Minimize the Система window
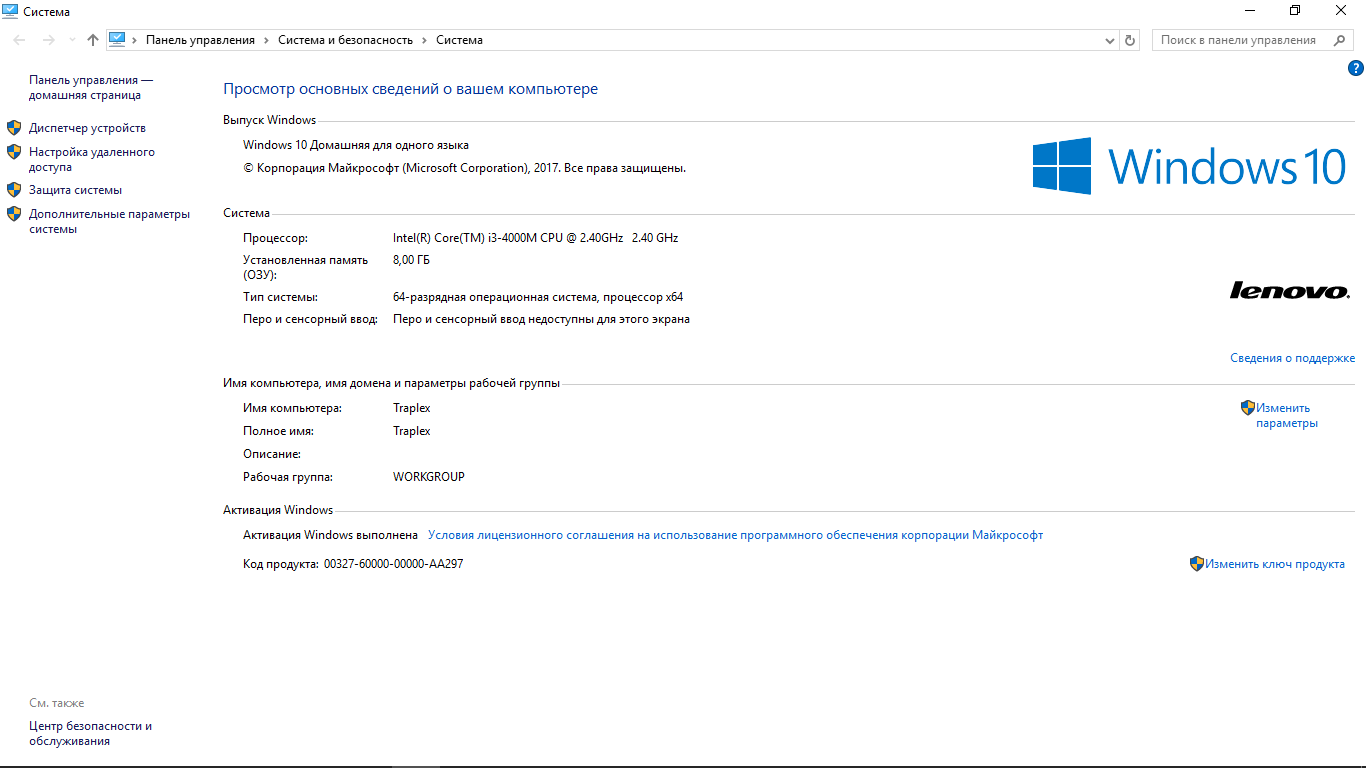The height and width of the screenshot is (768, 1366). (1250, 10)
